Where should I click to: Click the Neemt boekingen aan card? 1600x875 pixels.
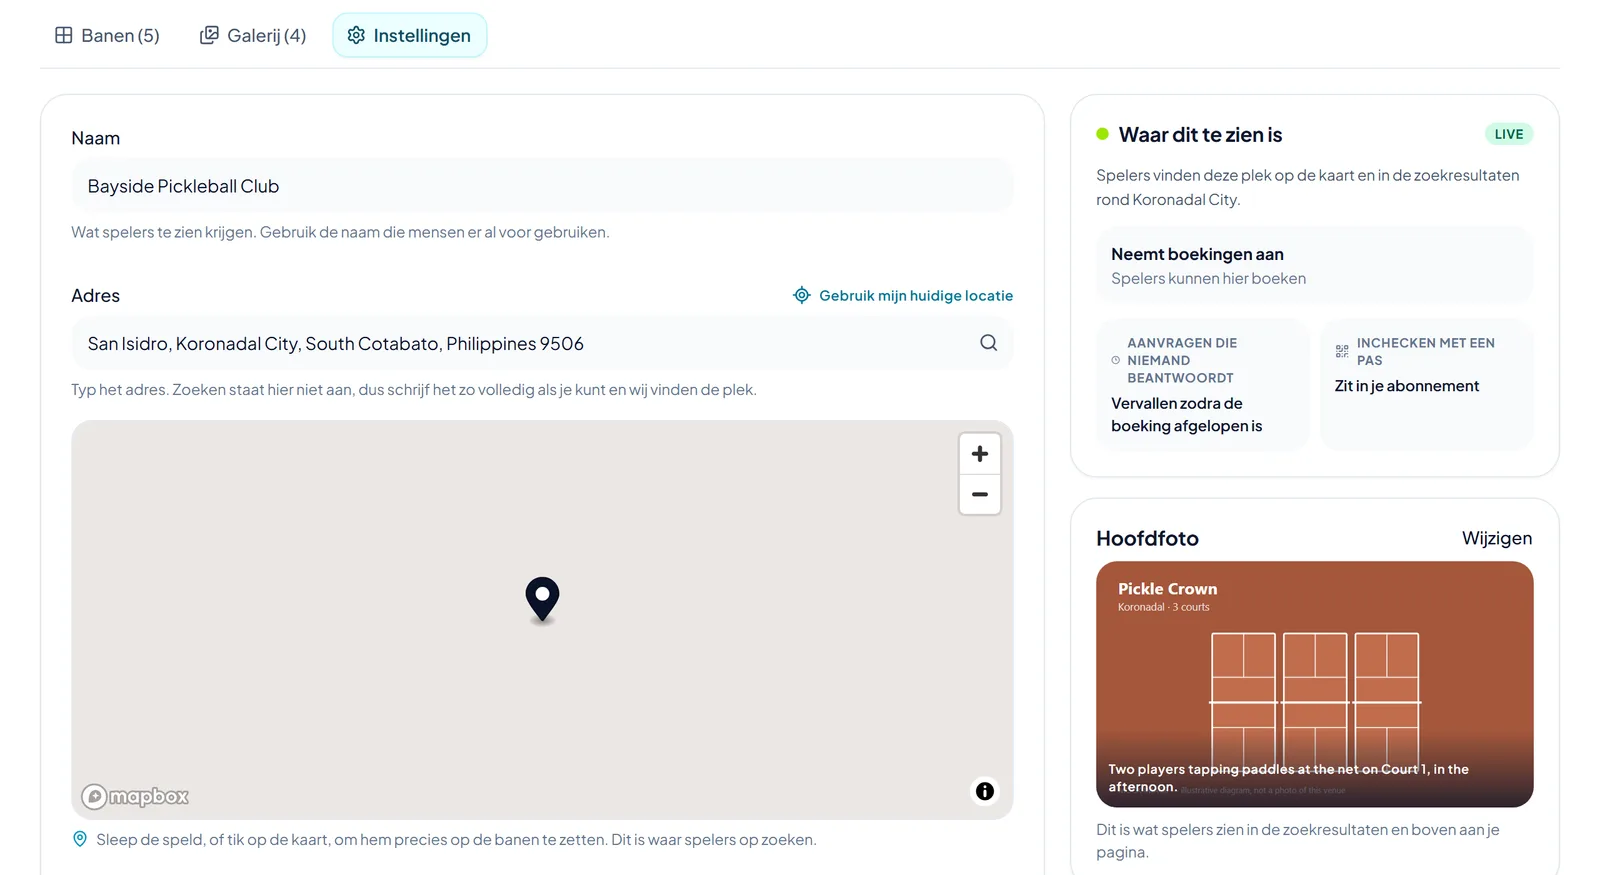click(x=1314, y=265)
